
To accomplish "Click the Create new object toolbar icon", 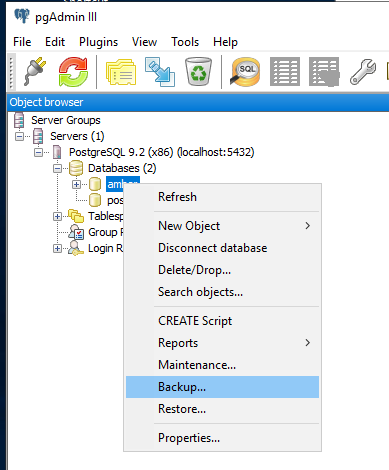I will 160,72.
